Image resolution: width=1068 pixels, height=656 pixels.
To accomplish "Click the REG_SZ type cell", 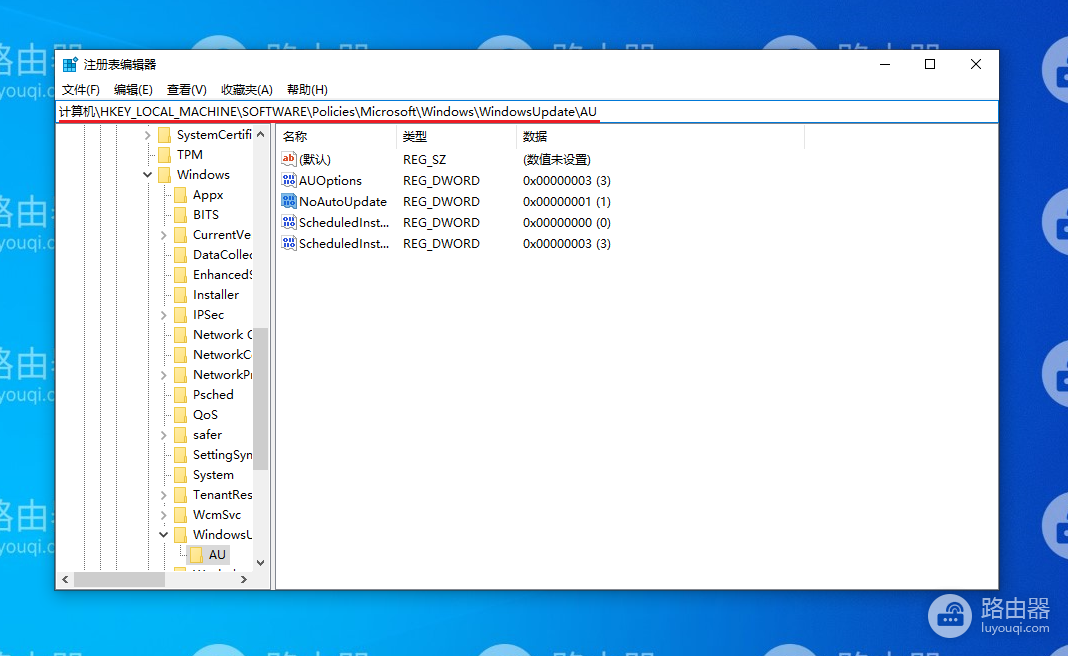I will click(424, 159).
